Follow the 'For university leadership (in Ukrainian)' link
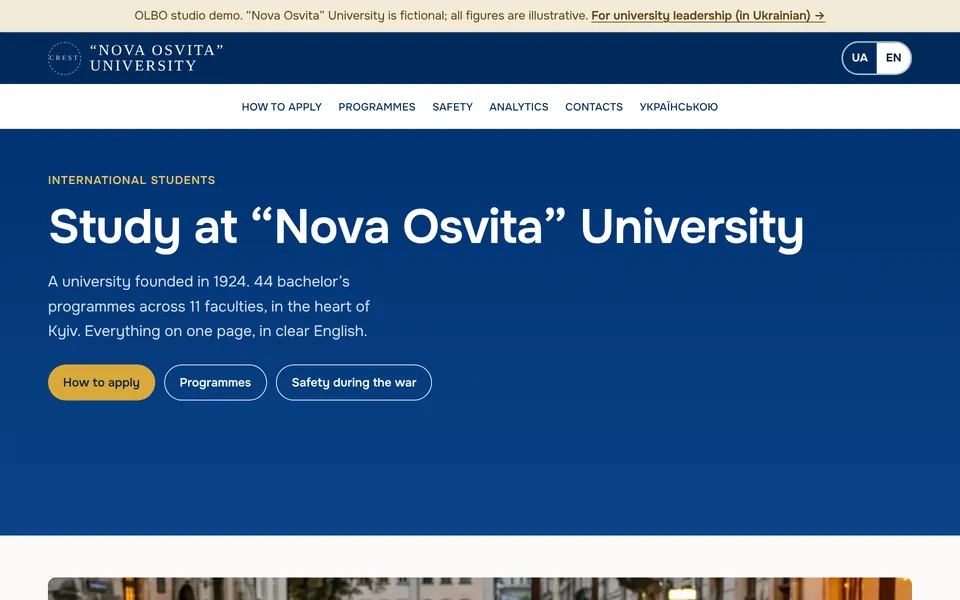The image size is (960, 600). tap(708, 15)
